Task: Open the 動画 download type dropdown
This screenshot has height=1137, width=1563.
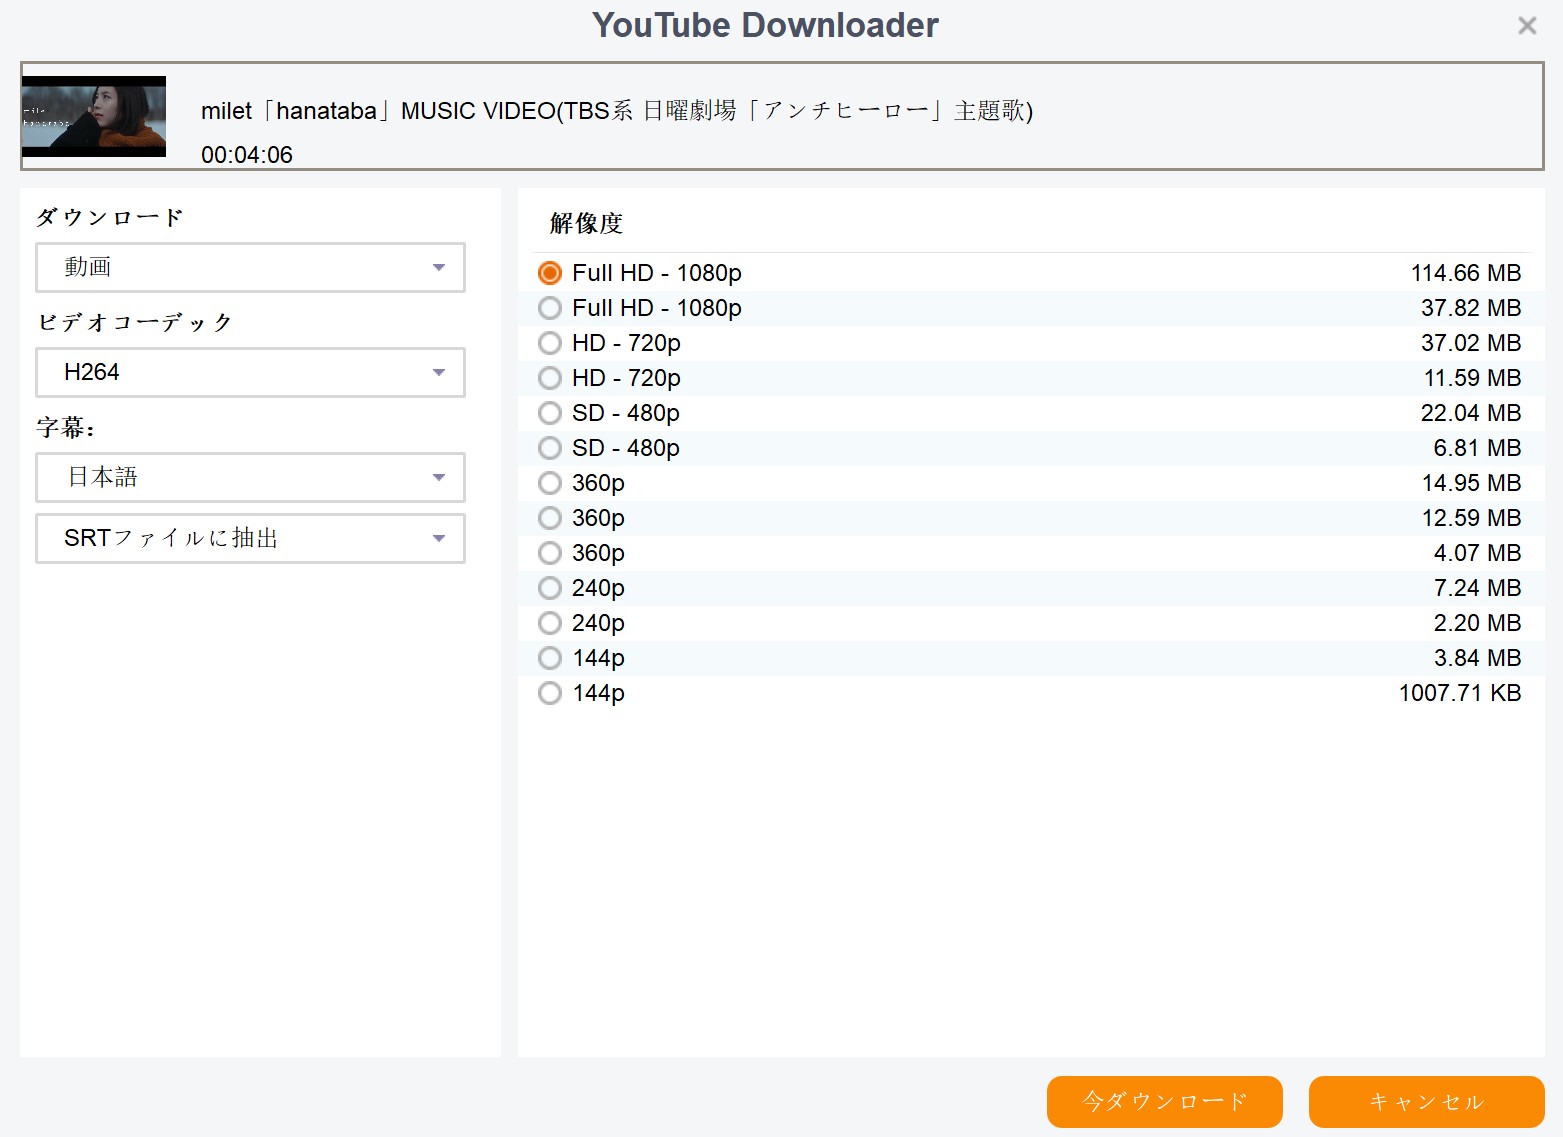Action: (250, 267)
